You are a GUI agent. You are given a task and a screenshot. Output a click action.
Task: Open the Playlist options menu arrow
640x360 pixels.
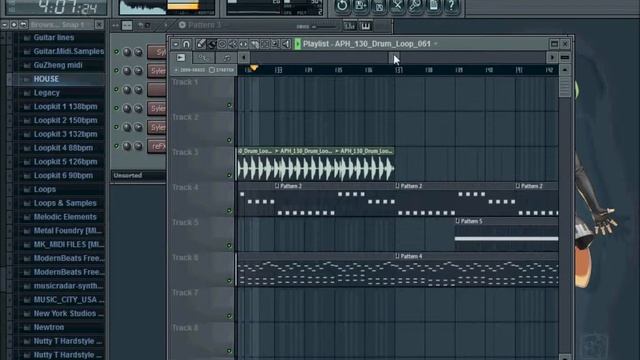(x=176, y=44)
